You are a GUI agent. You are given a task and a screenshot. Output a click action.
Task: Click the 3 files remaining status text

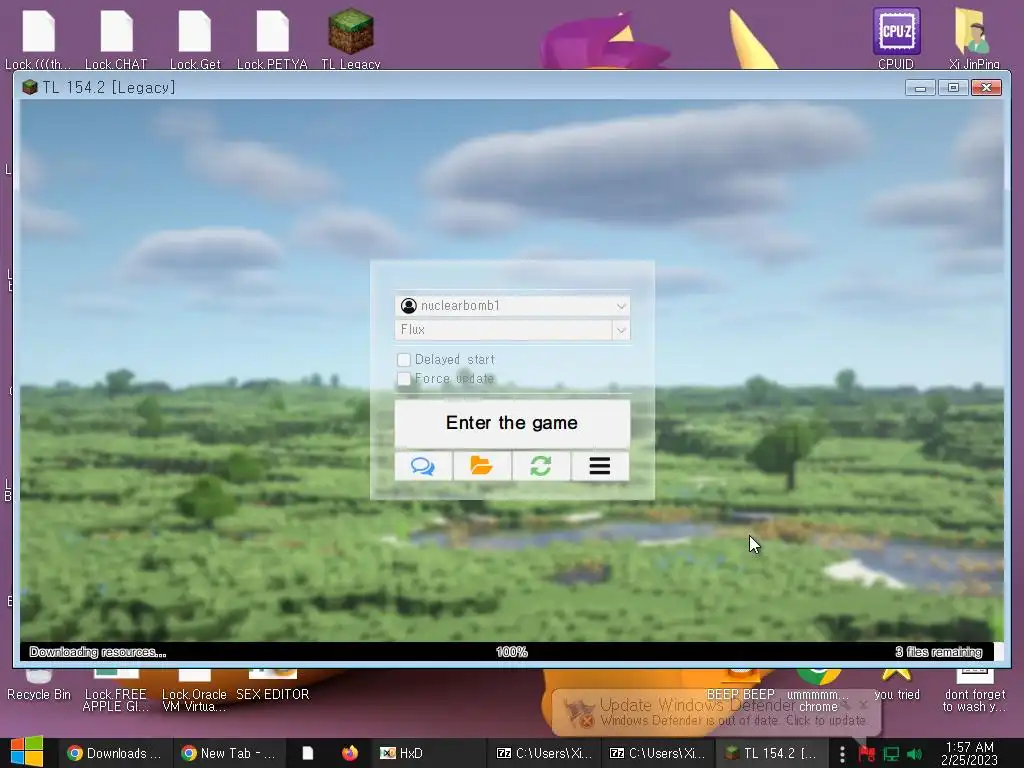pyautogui.click(x=938, y=652)
